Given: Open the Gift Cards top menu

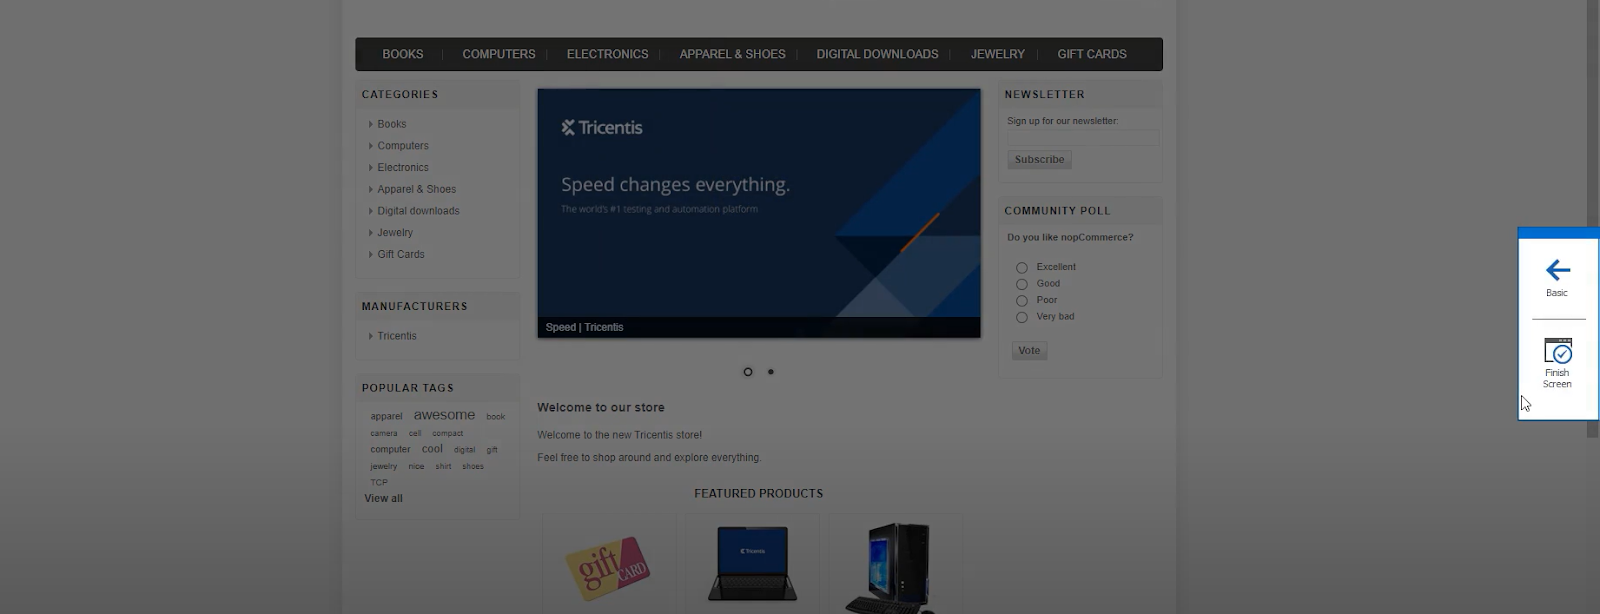Looking at the screenshot, I should (x=1092, y=54).
